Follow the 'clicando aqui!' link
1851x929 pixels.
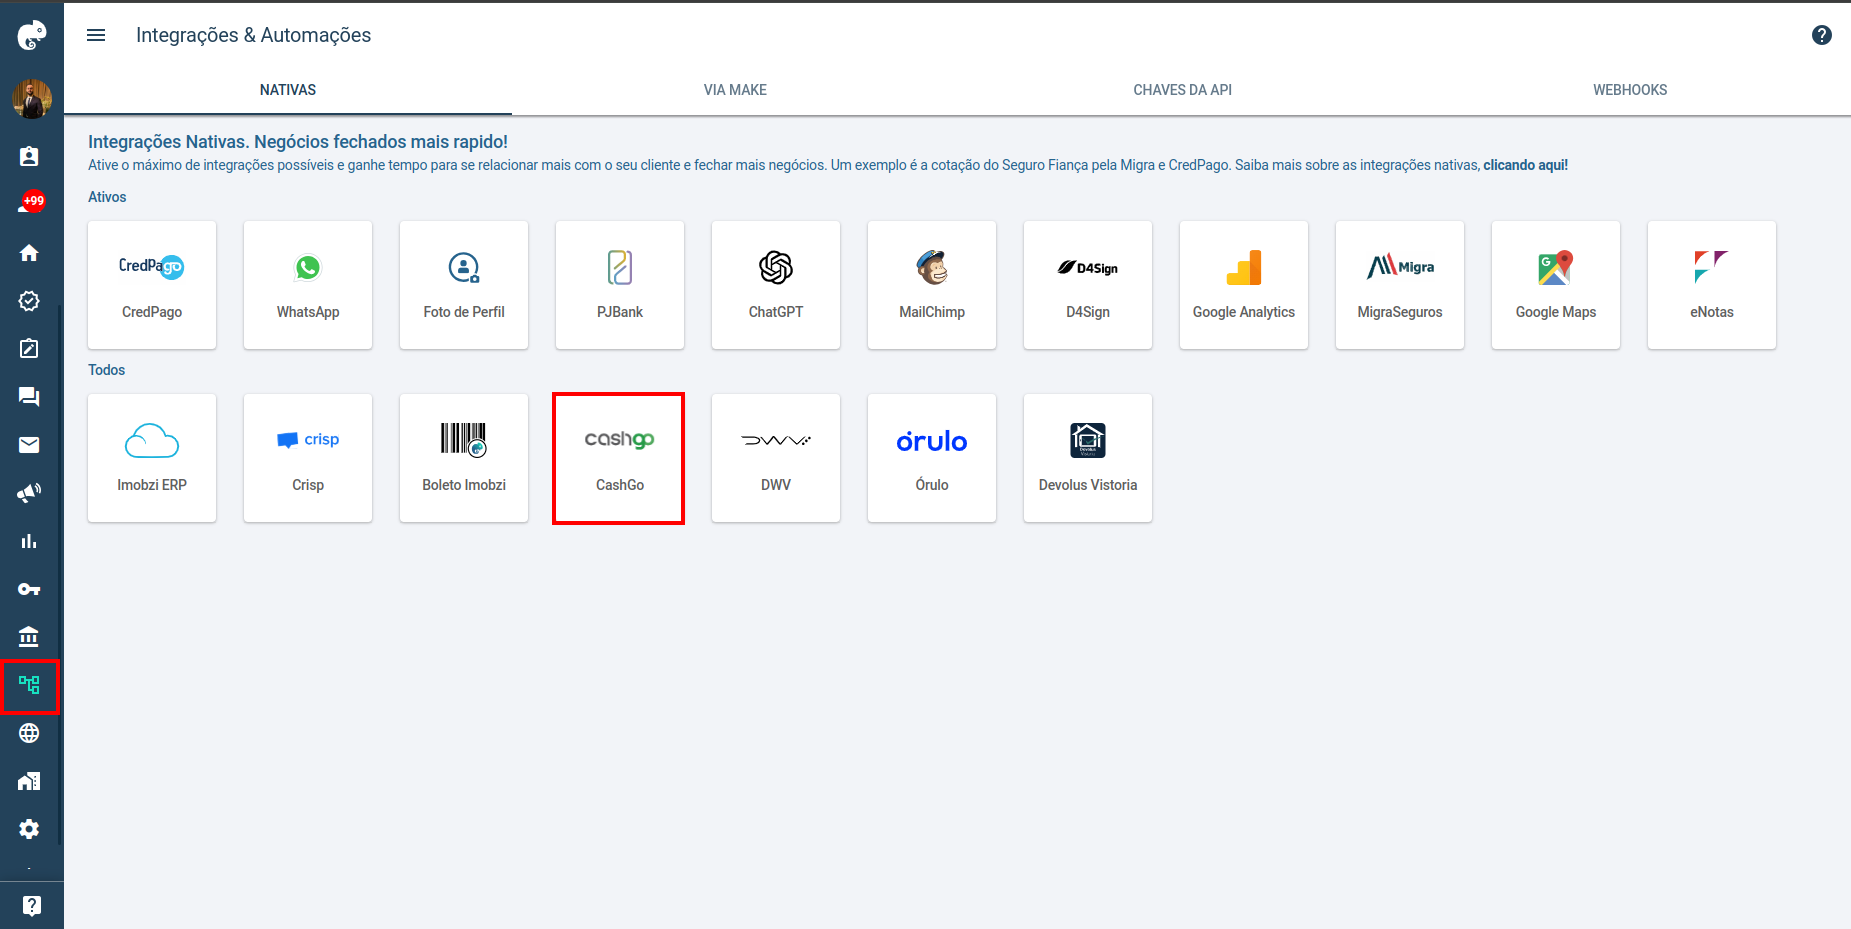click(1525, 165)
